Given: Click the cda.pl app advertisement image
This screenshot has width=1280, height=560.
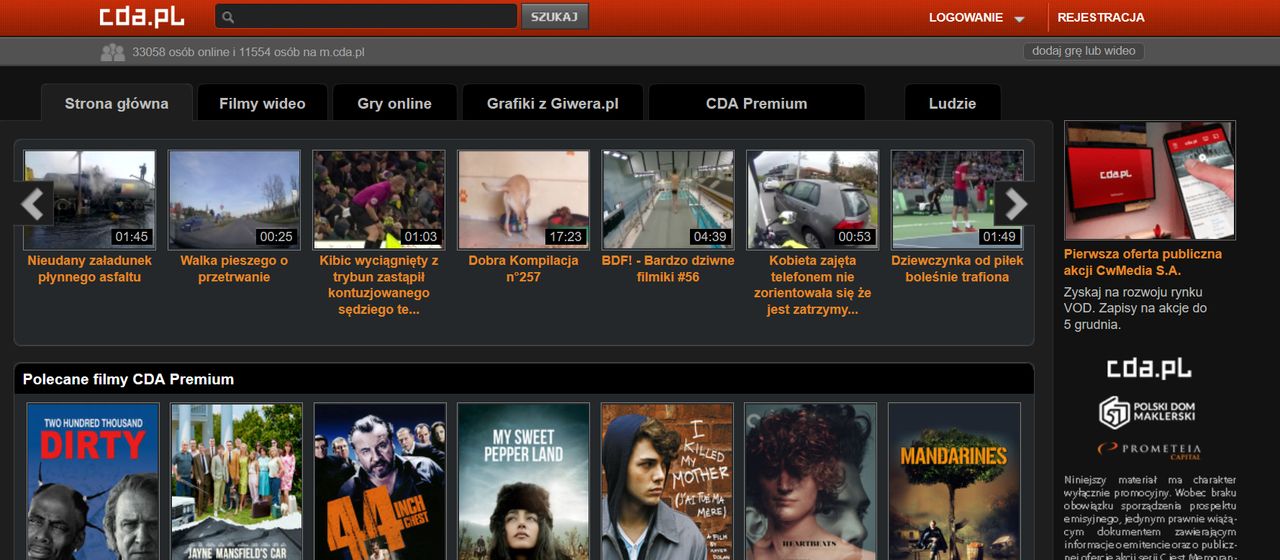Looking at the screenshot, I should tap(1150, 180).
